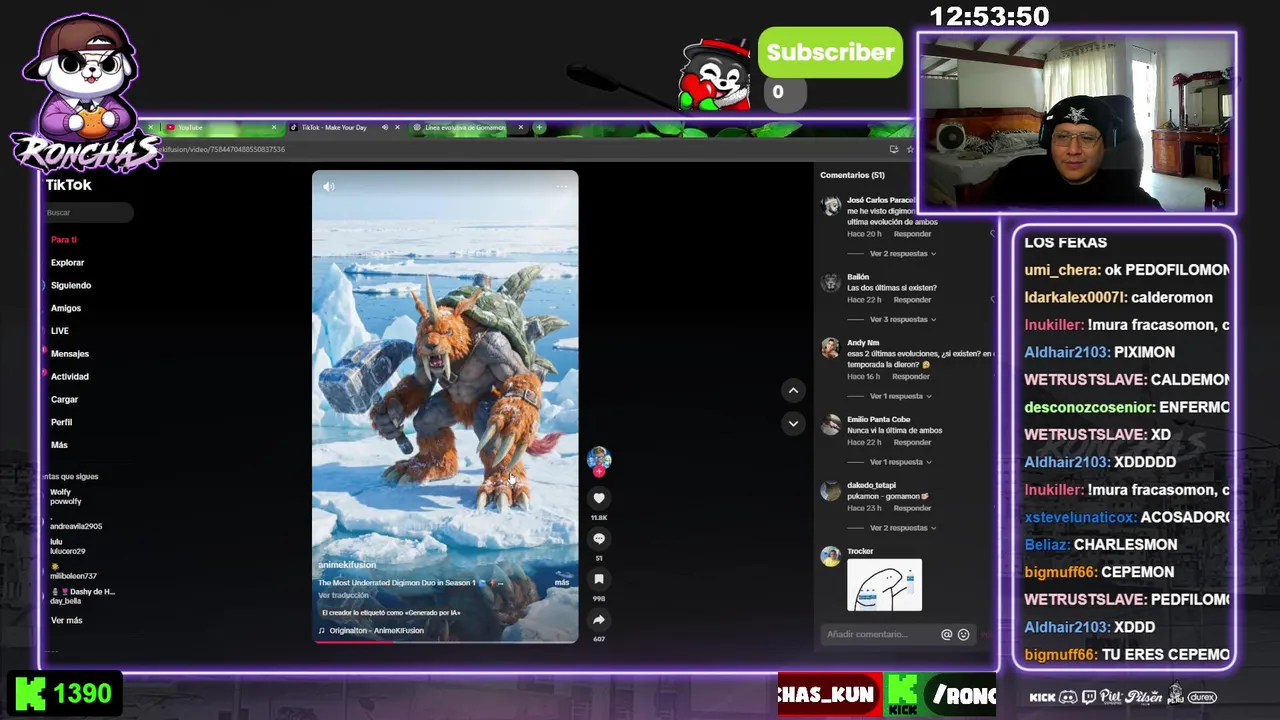1280x720 pixels.
Task: Open followed account lulu lulucaro29
Action: pyautogui.click(x=67, y=547)
